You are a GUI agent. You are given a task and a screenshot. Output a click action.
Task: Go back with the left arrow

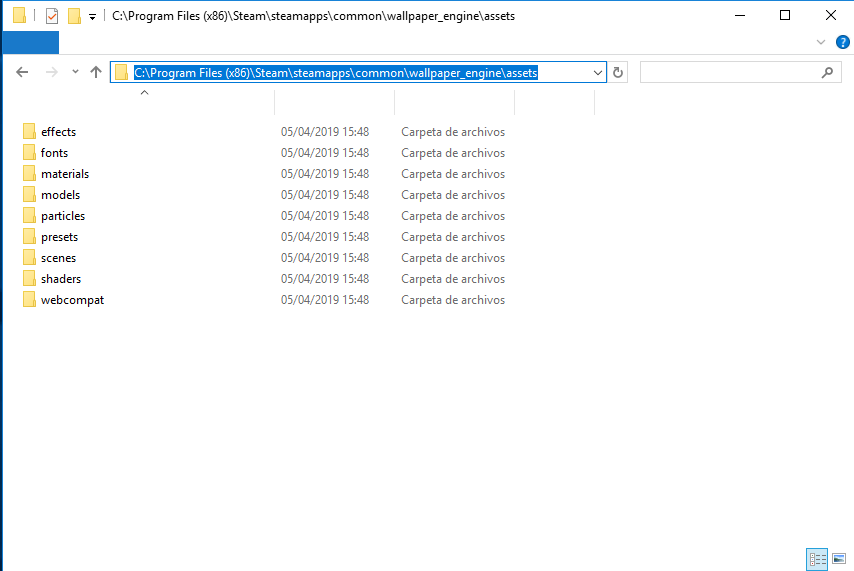click(x=22, y=72)
